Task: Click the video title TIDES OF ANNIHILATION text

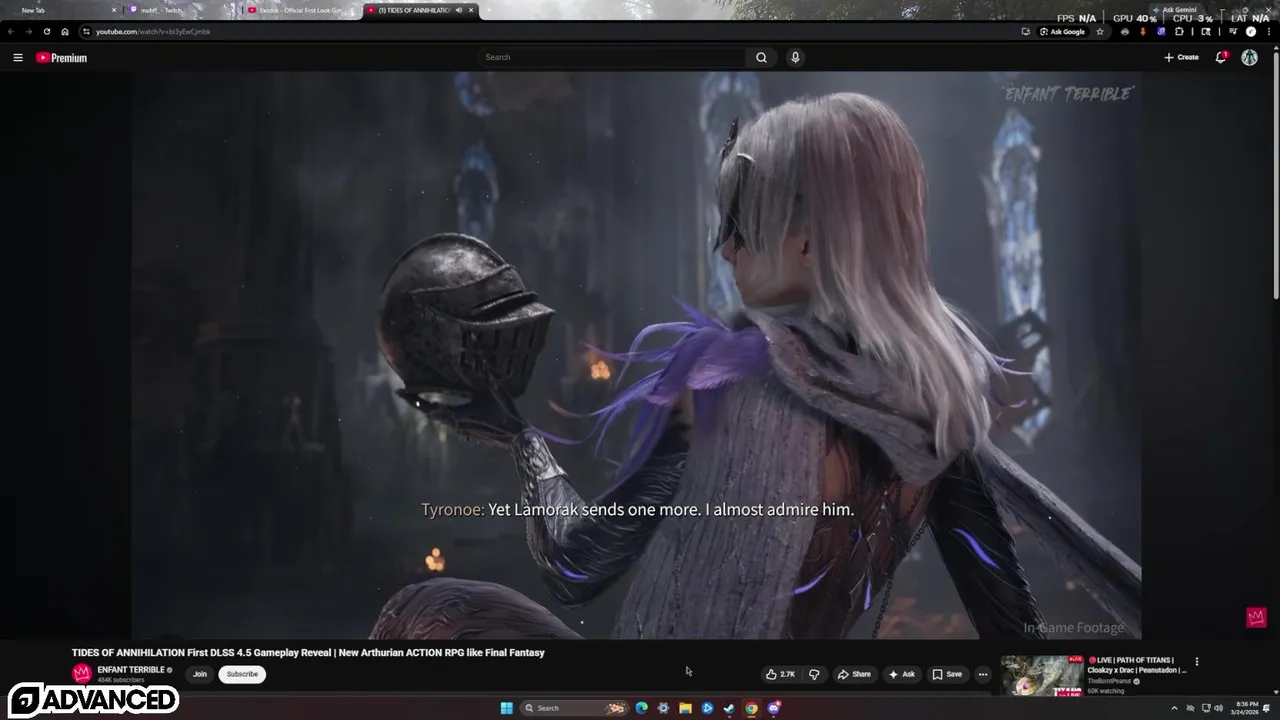Action: pyautogui.click(x=308, y=653)
